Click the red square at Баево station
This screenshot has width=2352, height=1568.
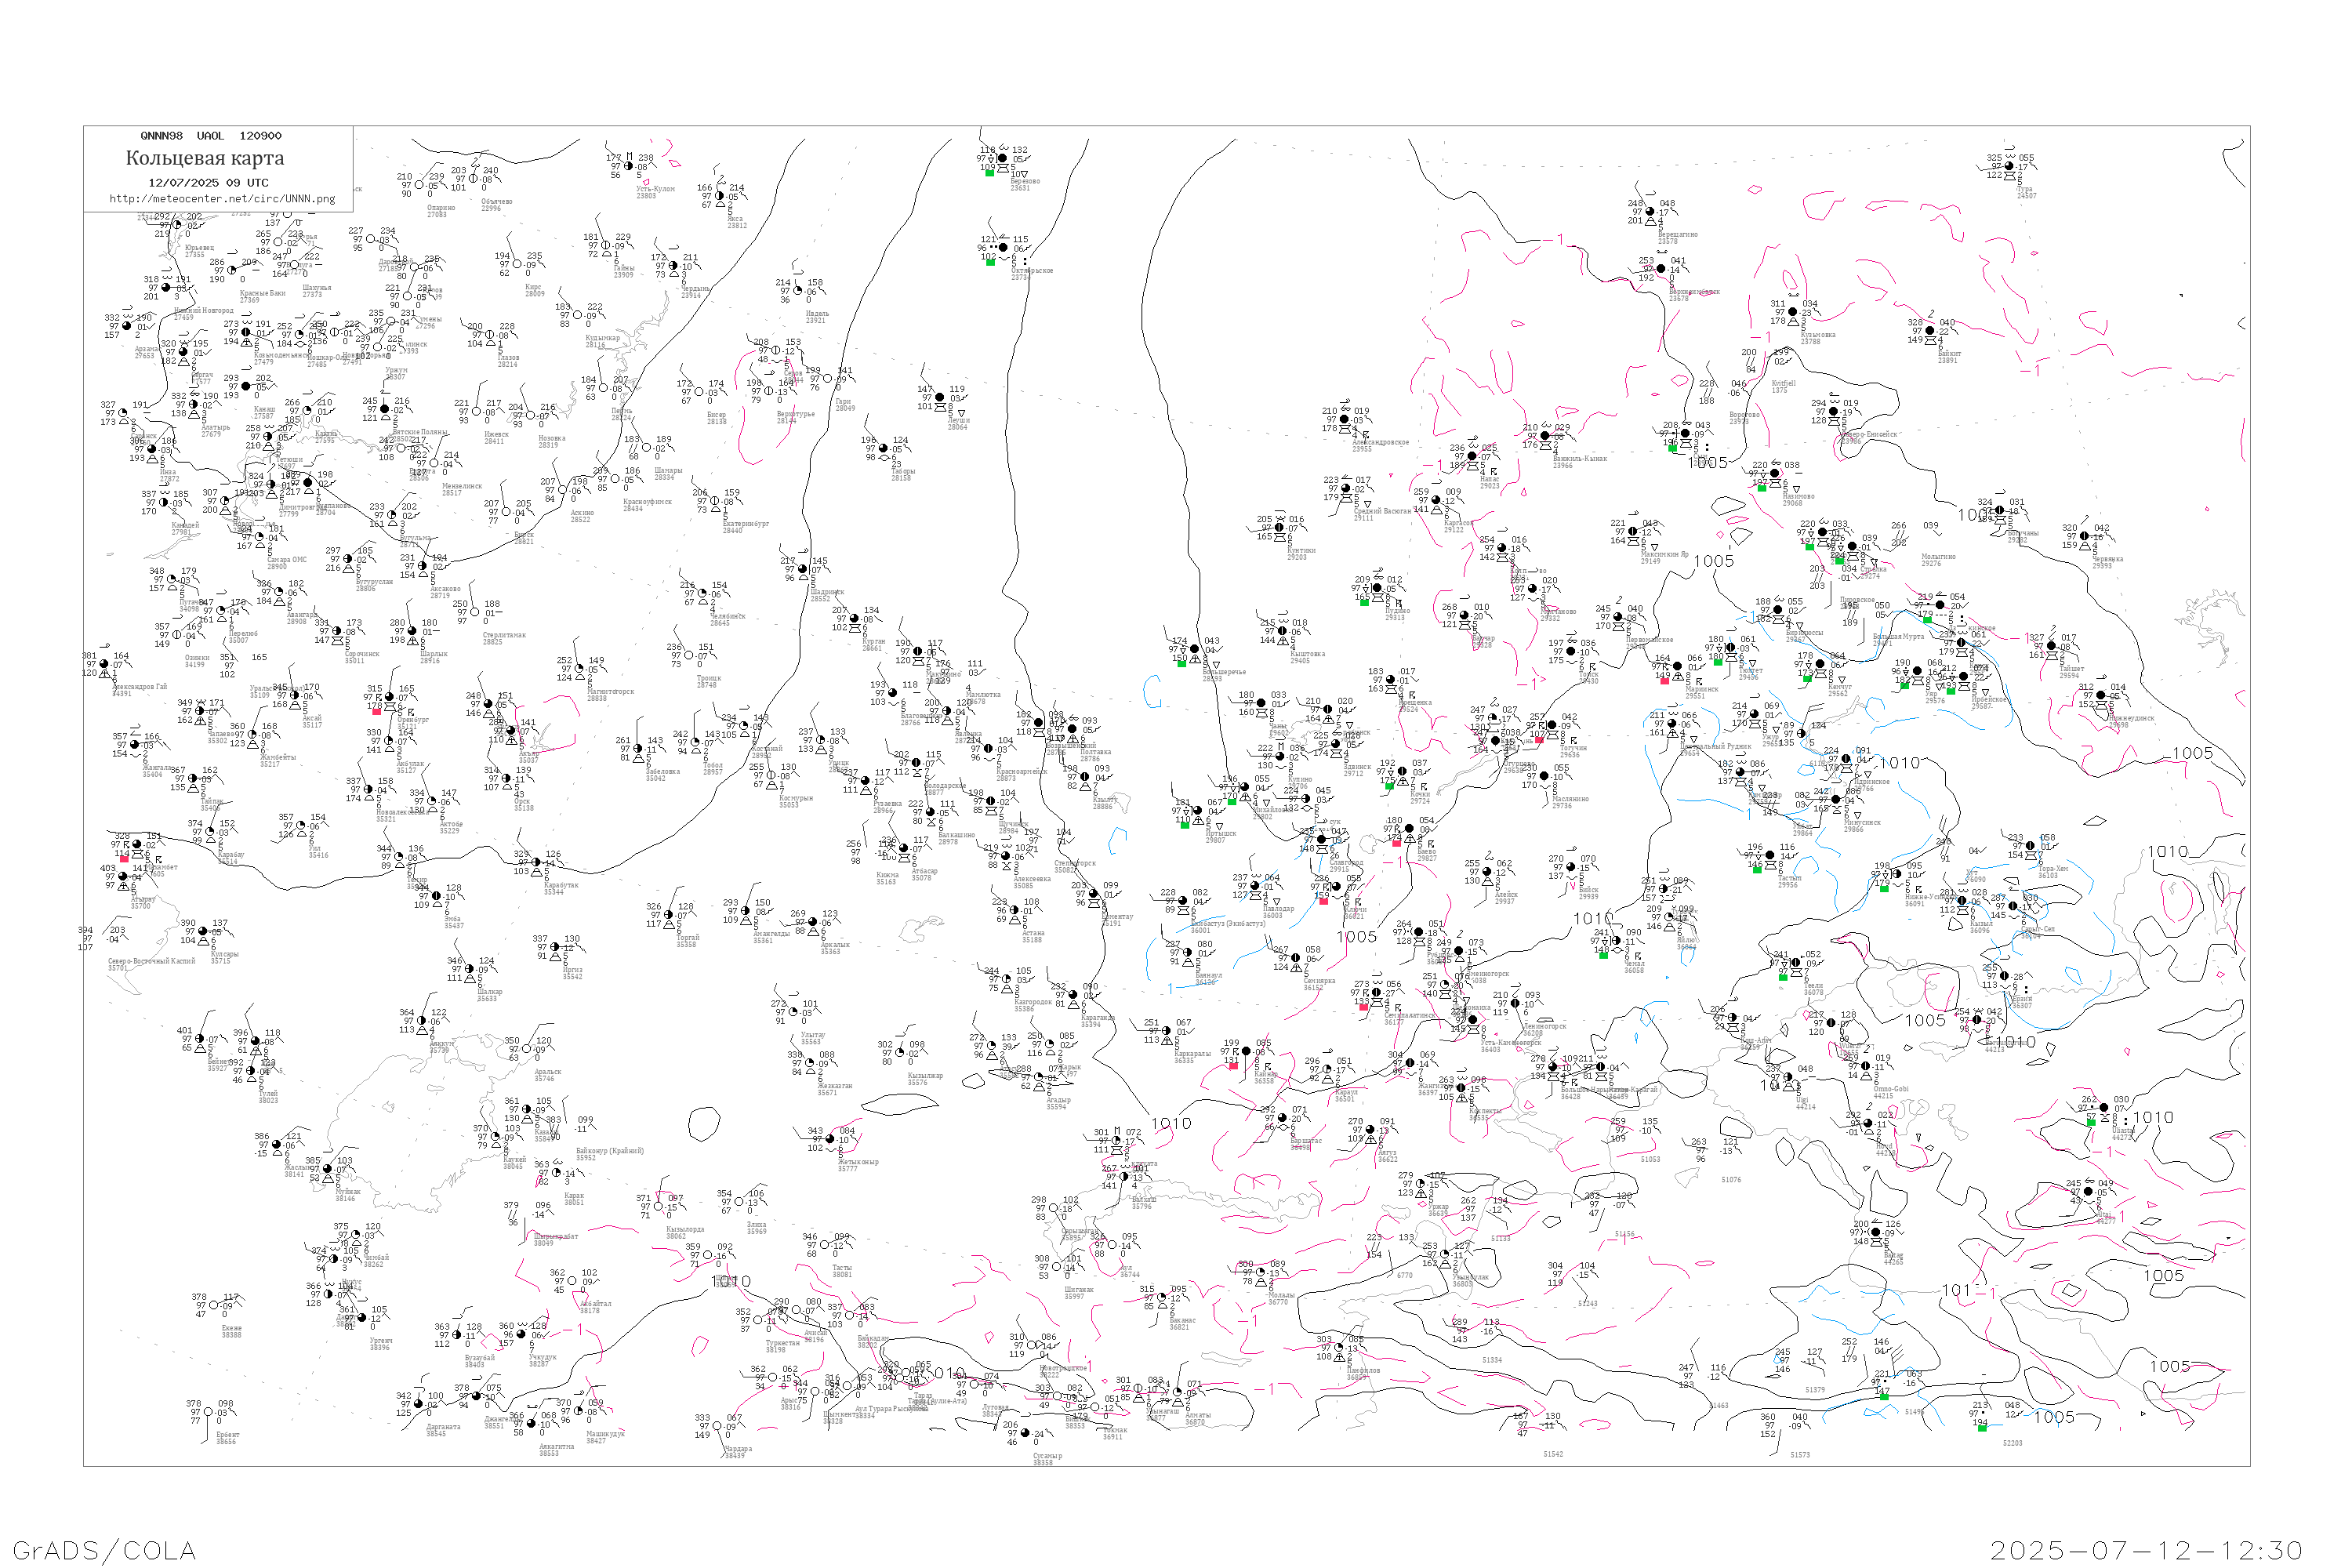point(1397,843)
